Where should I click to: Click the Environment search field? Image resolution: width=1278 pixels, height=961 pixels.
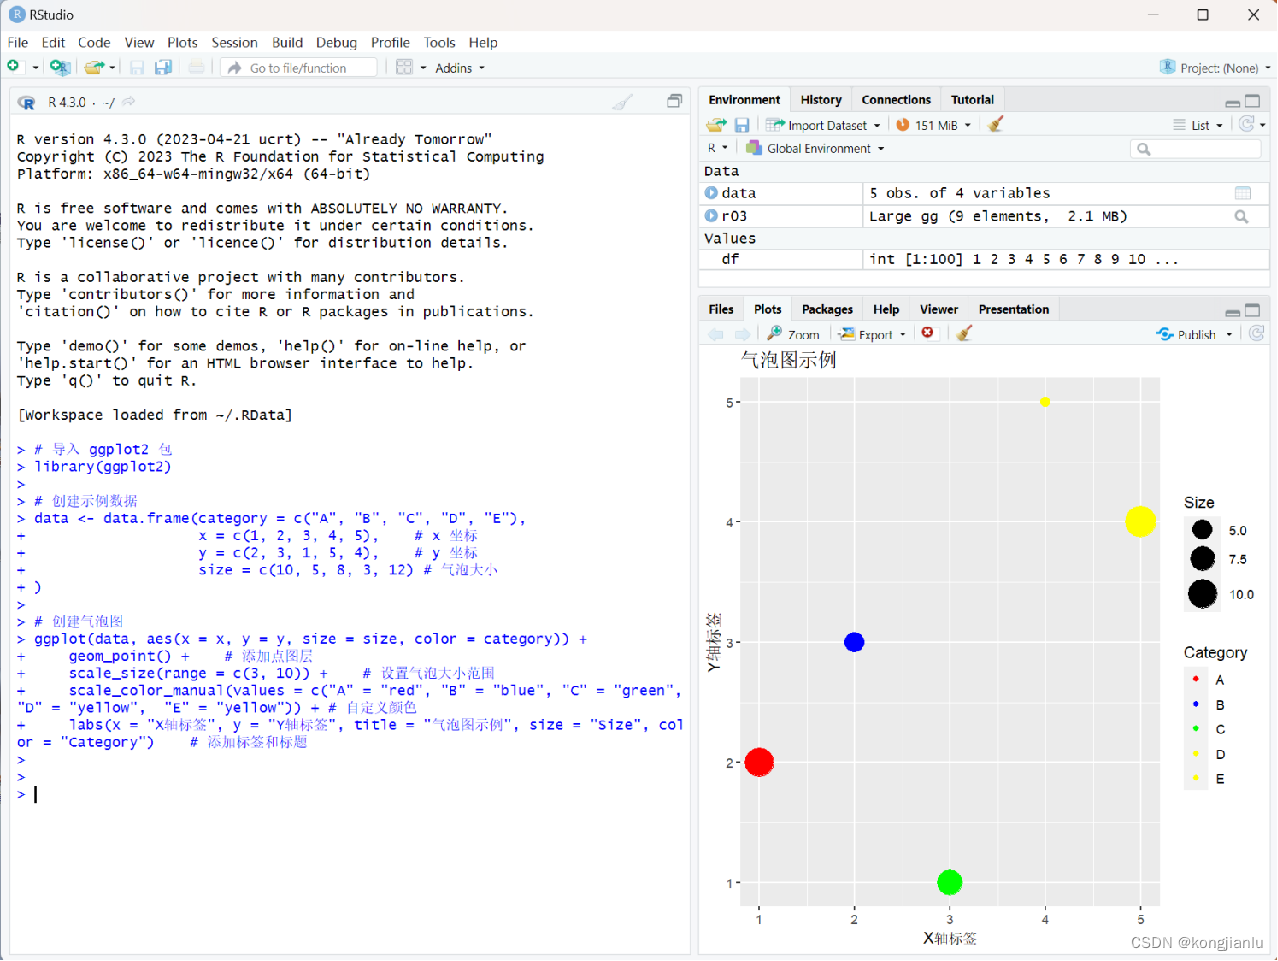tap(1196, 149)
